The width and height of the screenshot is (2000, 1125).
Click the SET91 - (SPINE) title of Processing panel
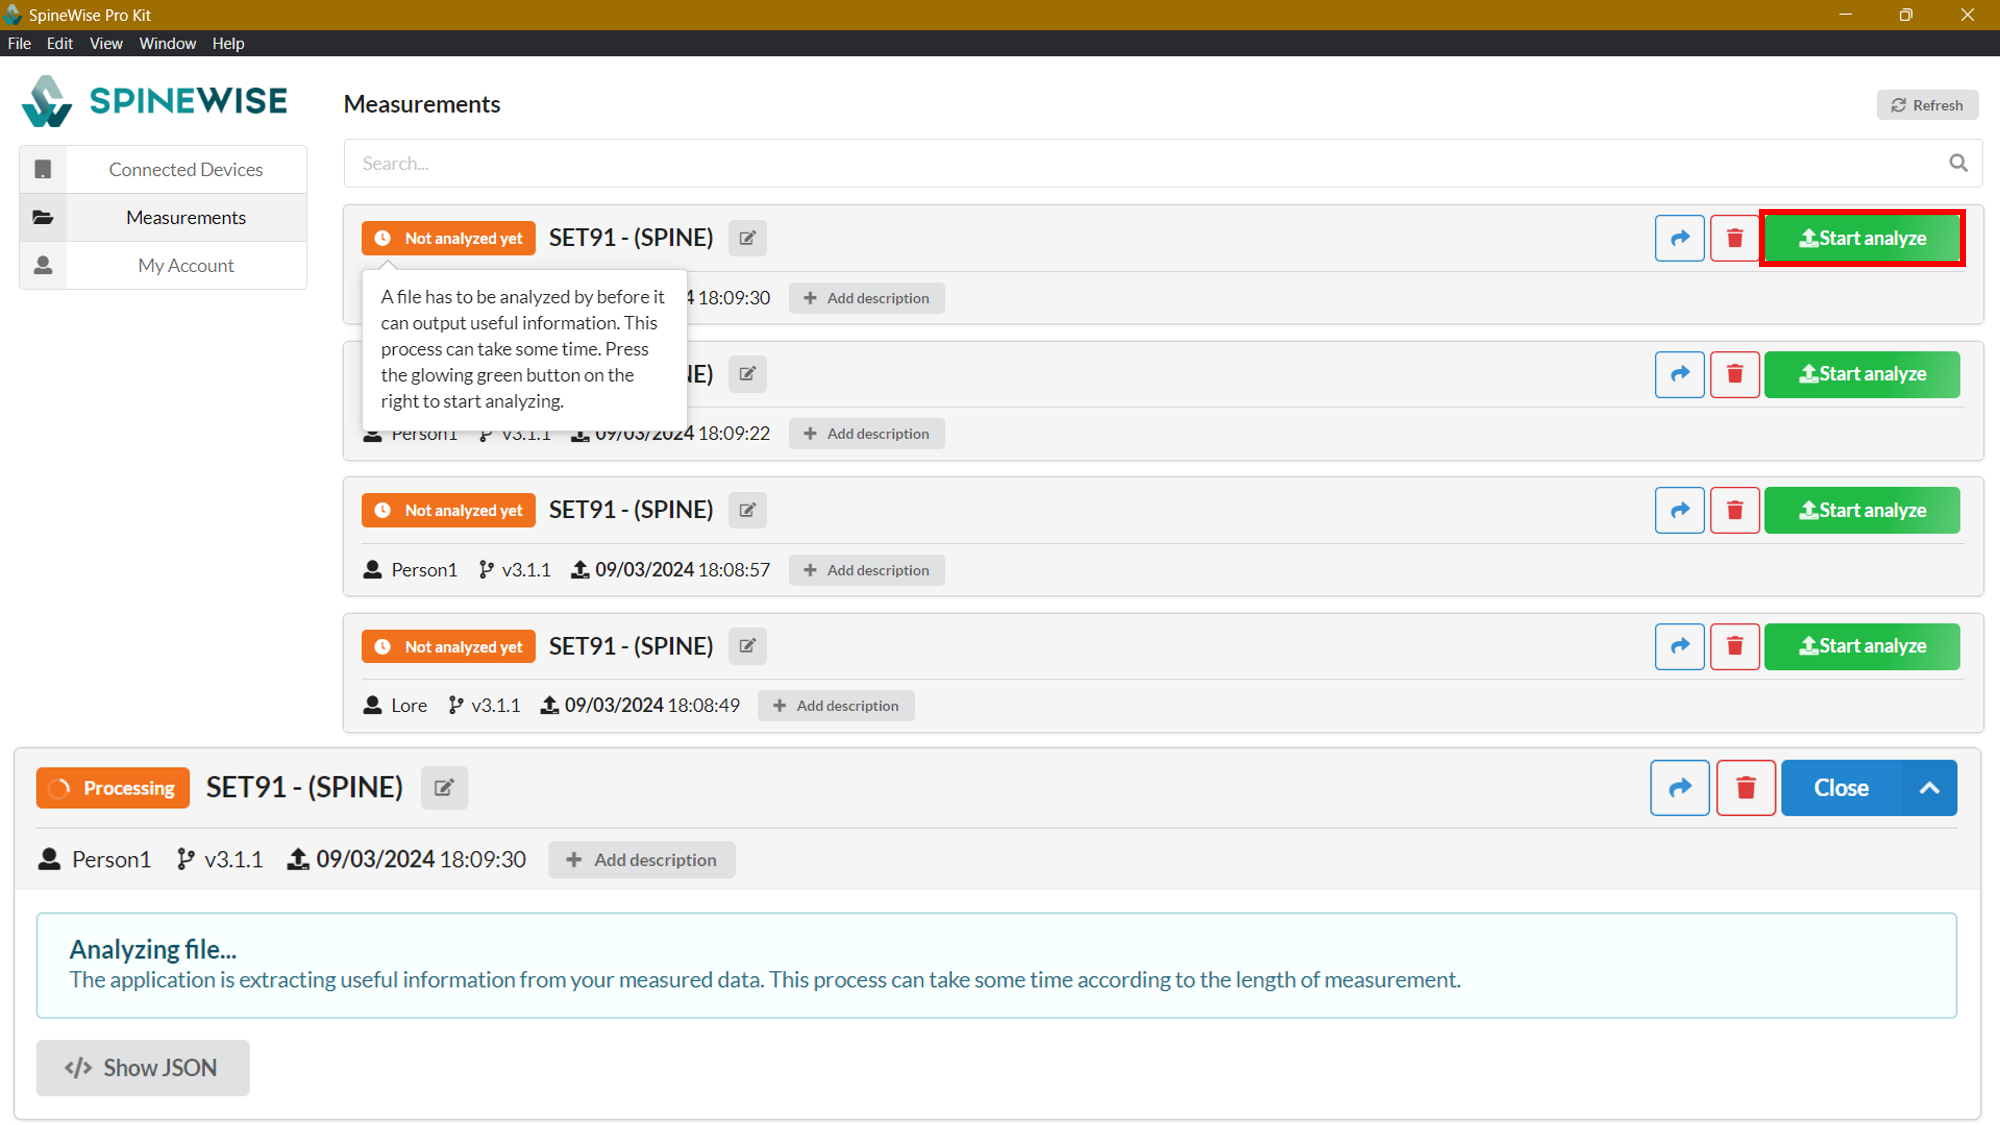305,788
